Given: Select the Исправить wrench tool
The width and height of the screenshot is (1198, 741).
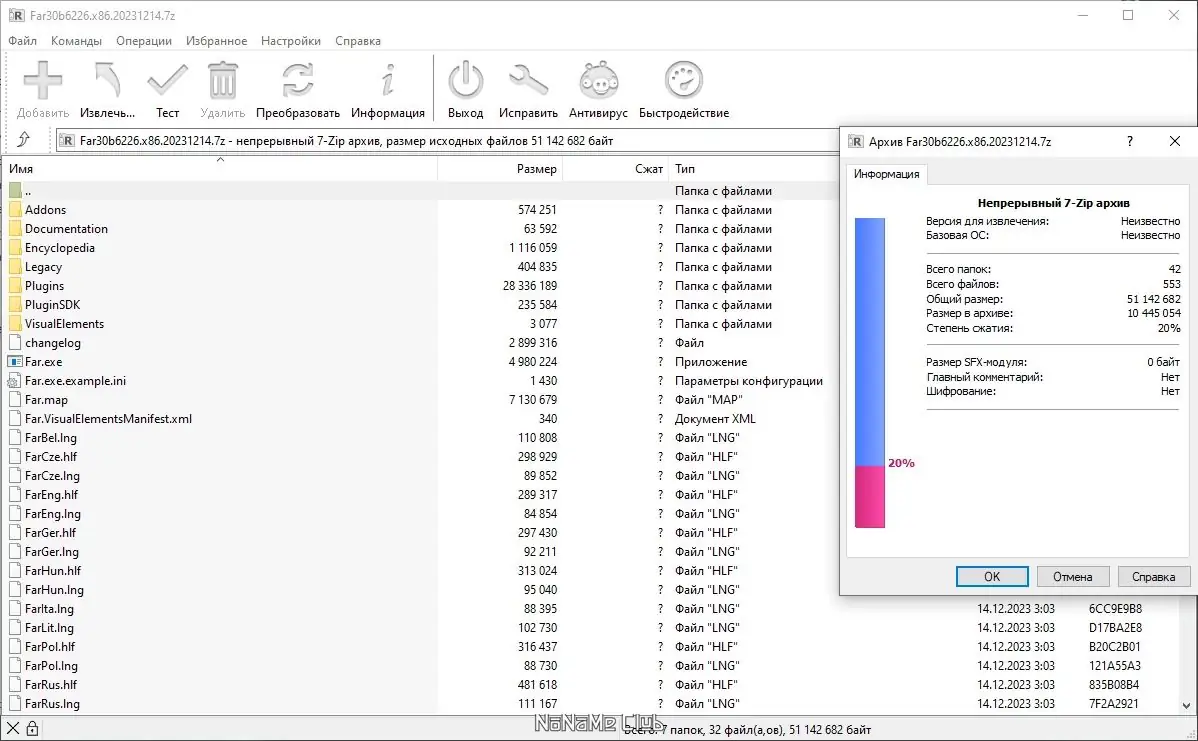Looking at the screenshot, I should pos(528,81).
